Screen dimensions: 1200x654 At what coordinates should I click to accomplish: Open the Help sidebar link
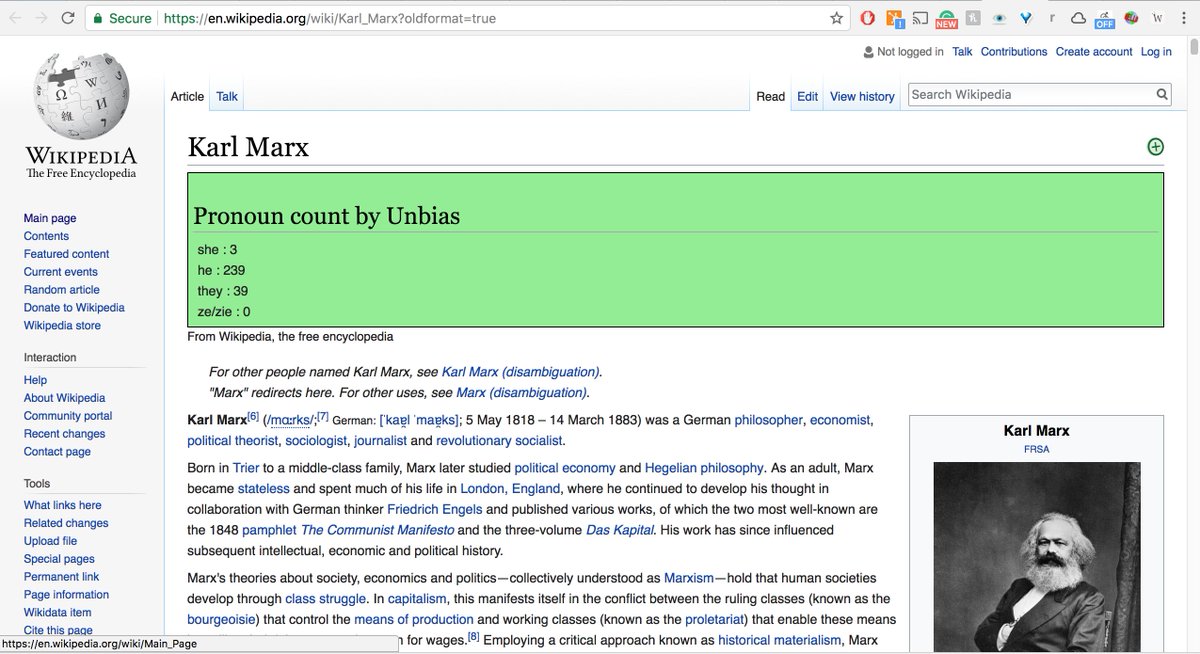point(35,380)
